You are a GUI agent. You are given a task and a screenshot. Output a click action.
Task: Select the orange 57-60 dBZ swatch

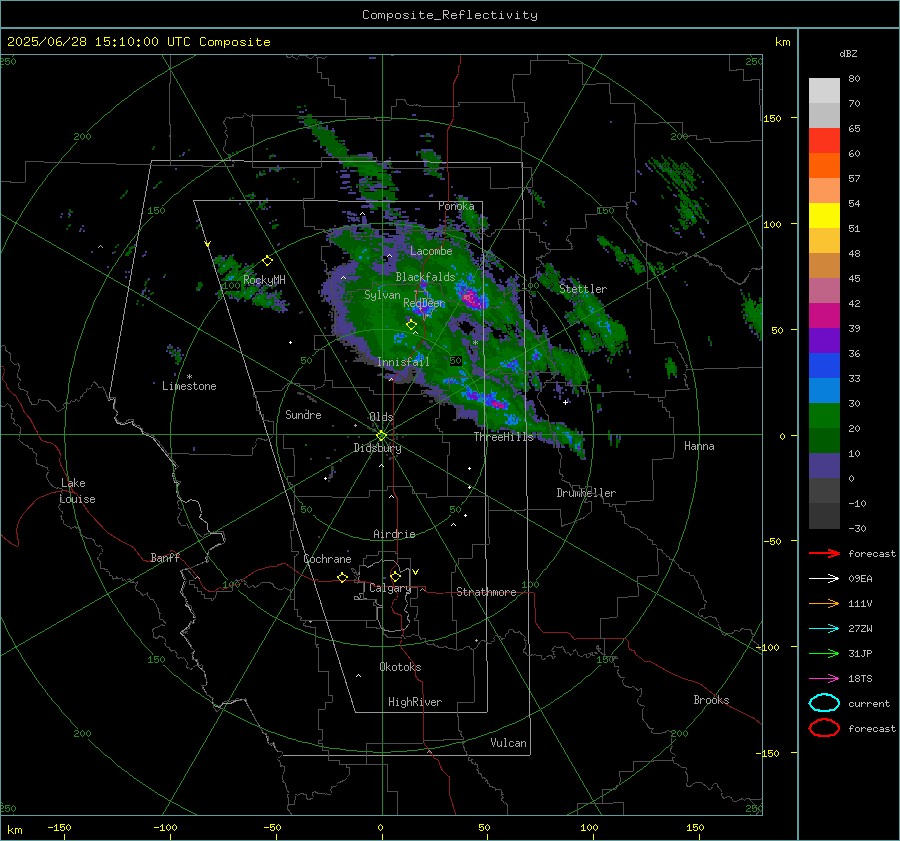824,166
